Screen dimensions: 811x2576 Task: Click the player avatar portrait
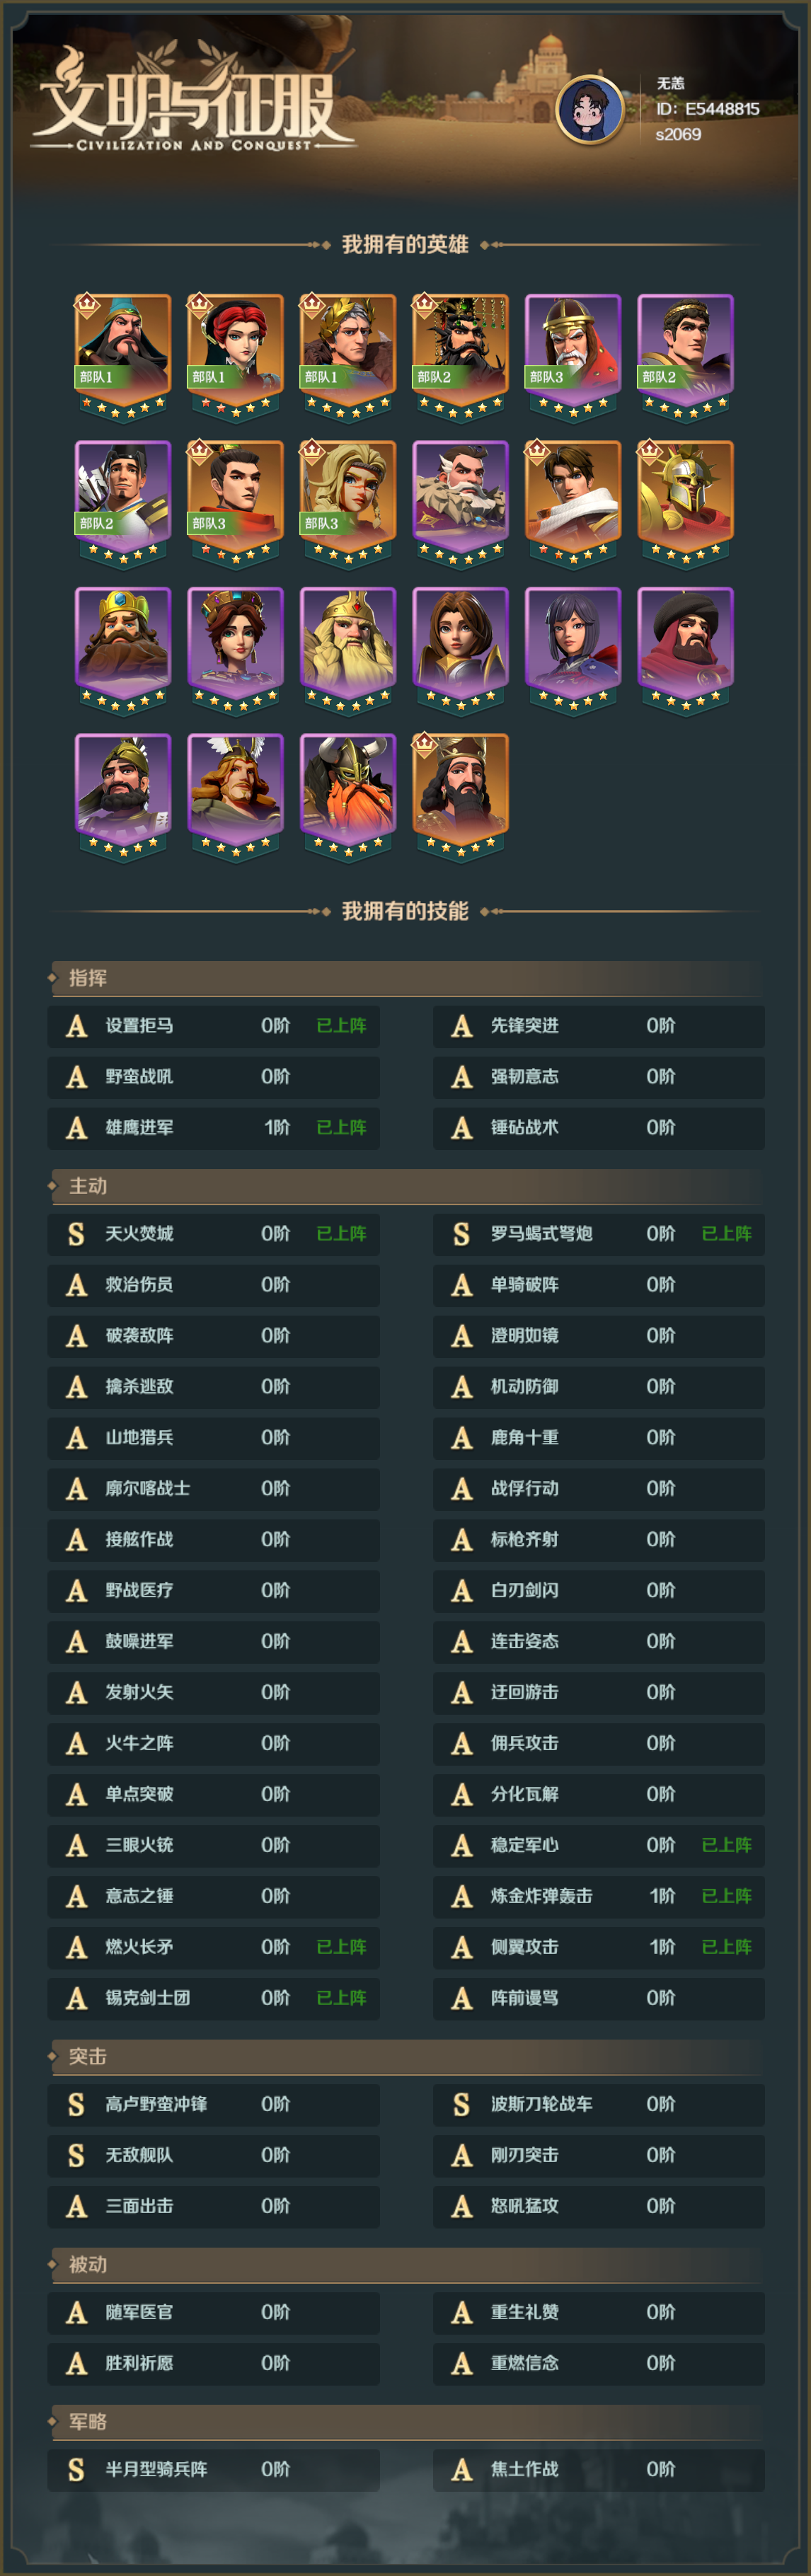pos(590,110)
